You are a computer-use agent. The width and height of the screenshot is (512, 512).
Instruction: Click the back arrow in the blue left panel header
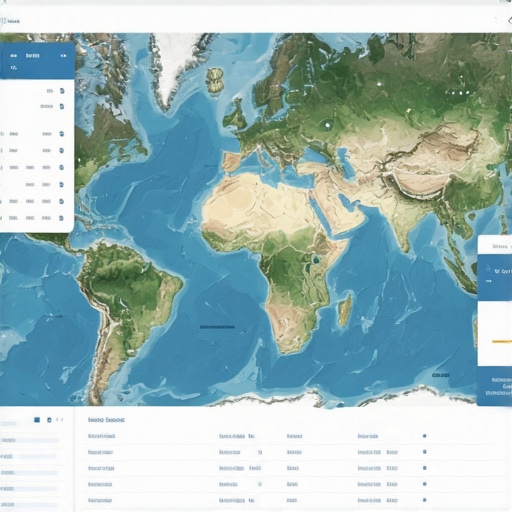click(14, 56)
